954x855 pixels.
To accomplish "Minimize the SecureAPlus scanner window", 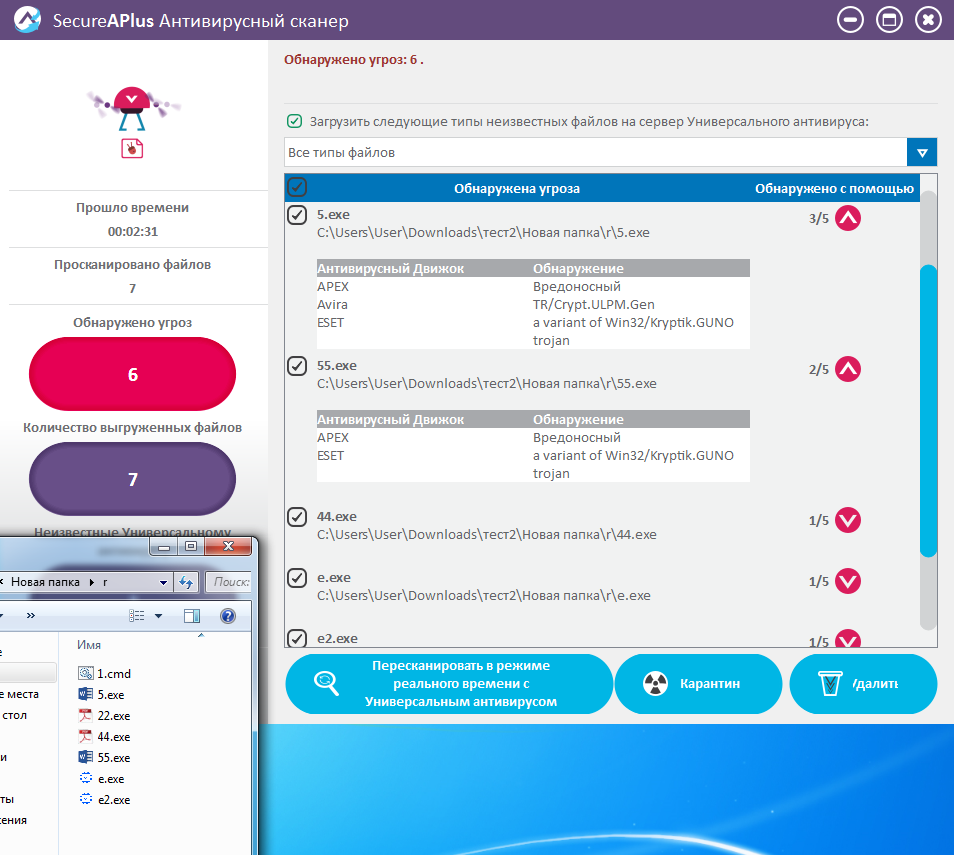I will [x=850, y=20].
